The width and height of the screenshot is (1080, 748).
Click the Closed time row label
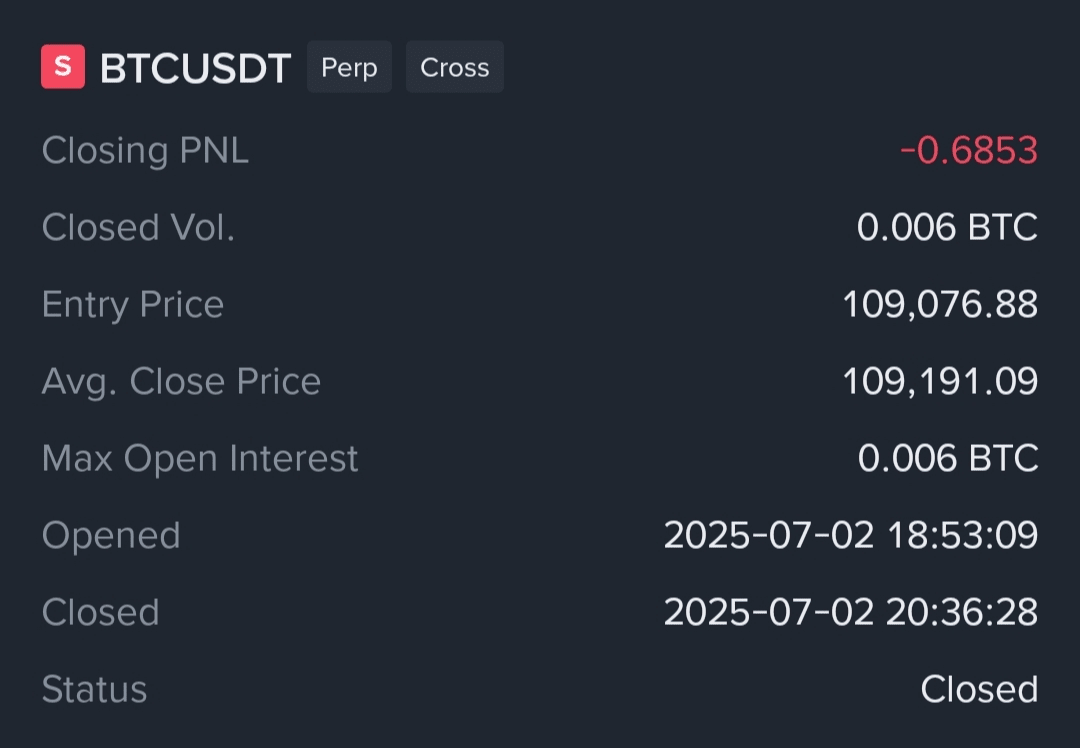click(x=100, y=612)
